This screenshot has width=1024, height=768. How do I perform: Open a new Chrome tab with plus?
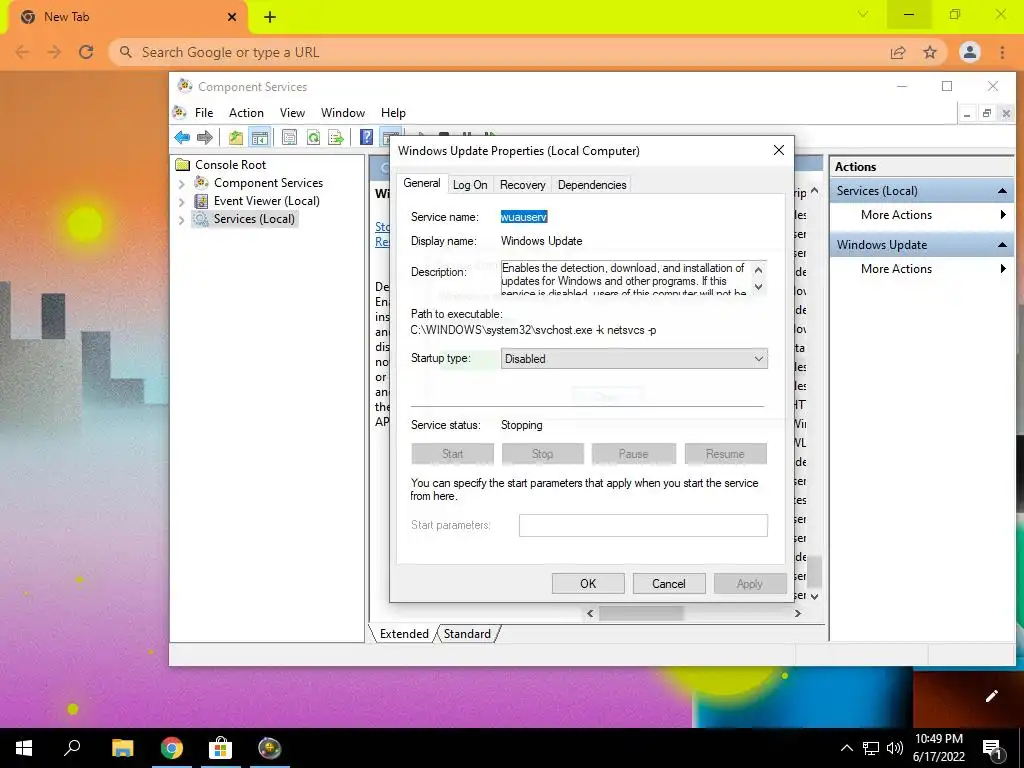pos(270,17)
